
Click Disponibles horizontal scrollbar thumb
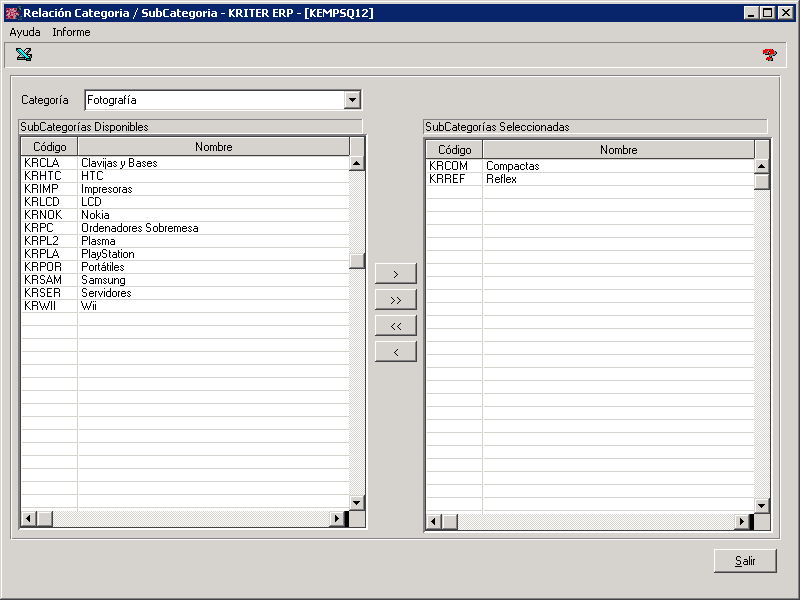tap(44, 519)
